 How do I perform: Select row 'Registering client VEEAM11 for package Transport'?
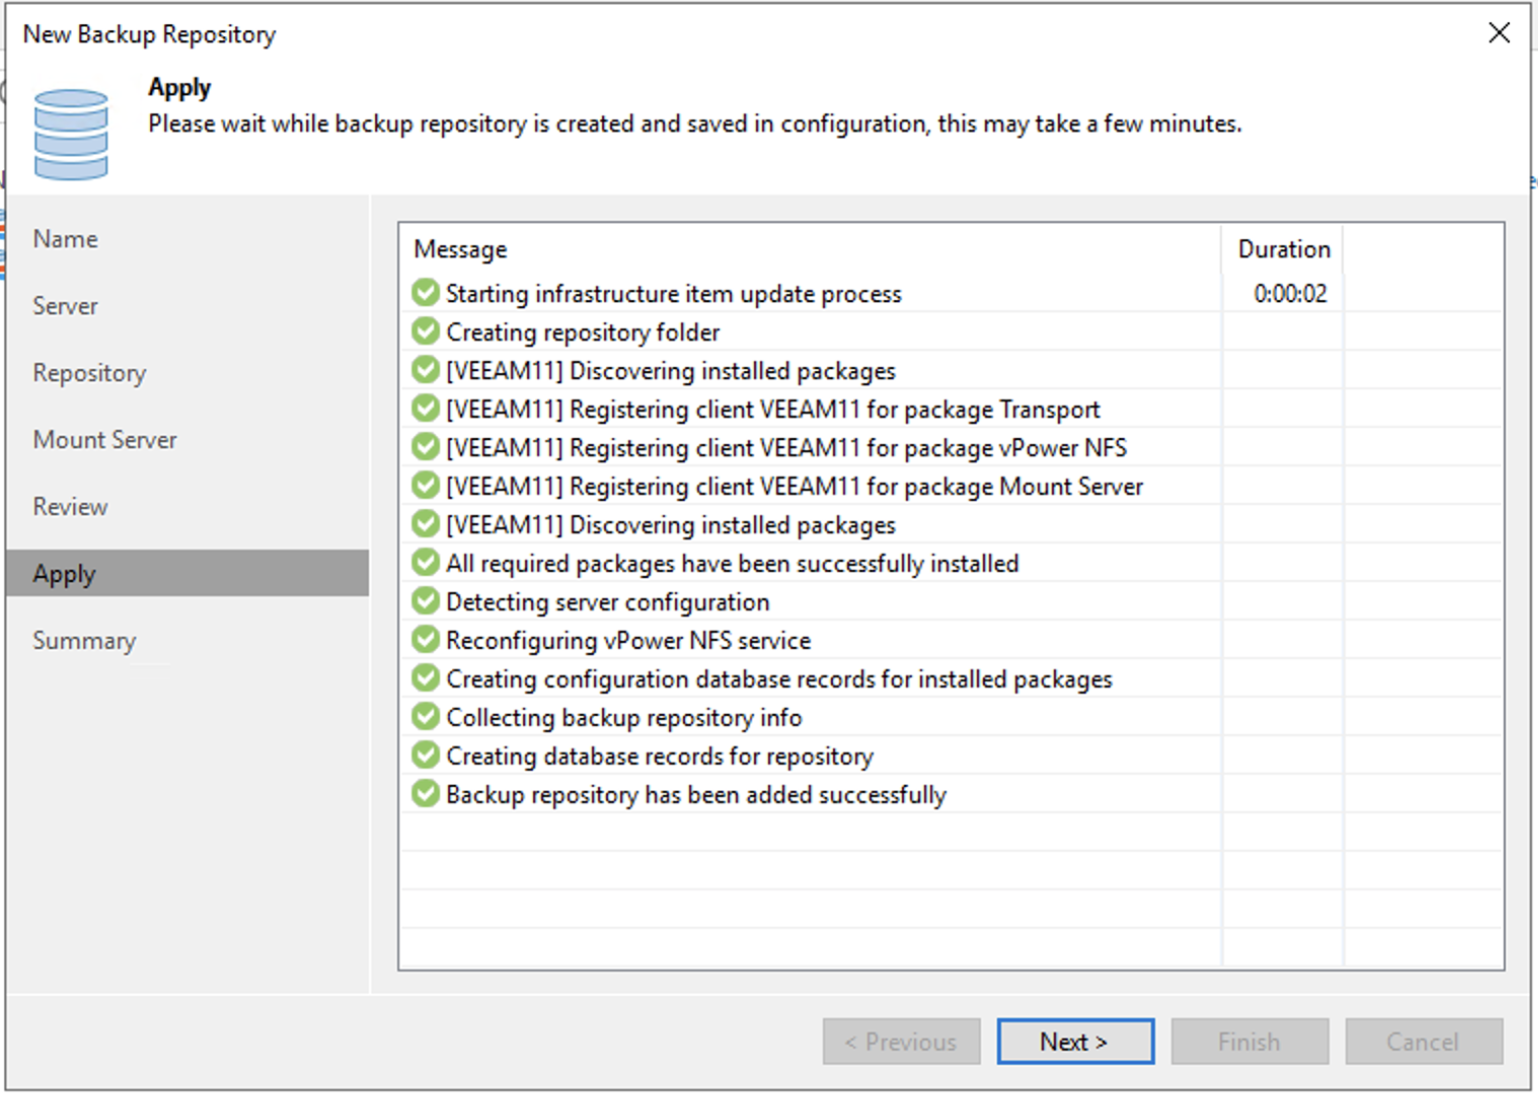pyautogui.click(x=951, y=409)
